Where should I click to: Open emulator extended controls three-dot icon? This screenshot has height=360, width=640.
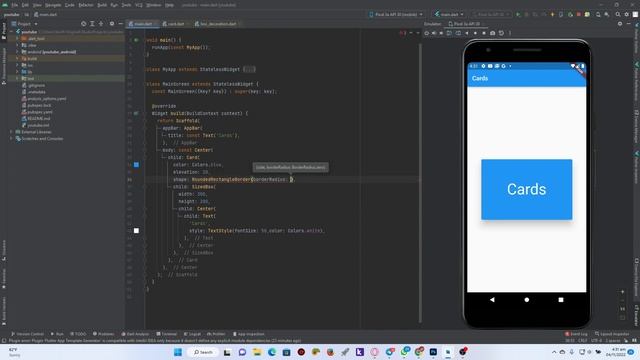click(509, 33)
